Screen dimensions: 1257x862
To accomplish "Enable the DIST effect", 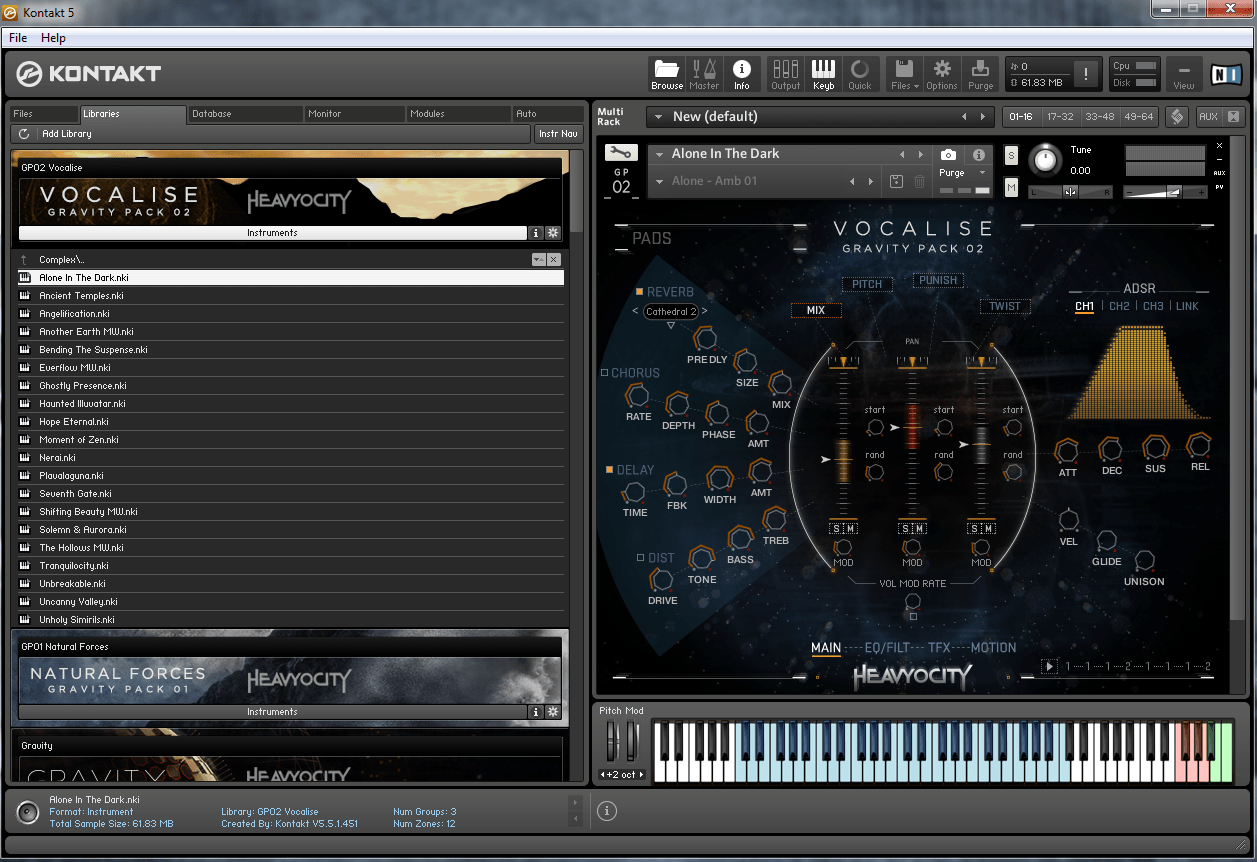I will tap(640, 558).
